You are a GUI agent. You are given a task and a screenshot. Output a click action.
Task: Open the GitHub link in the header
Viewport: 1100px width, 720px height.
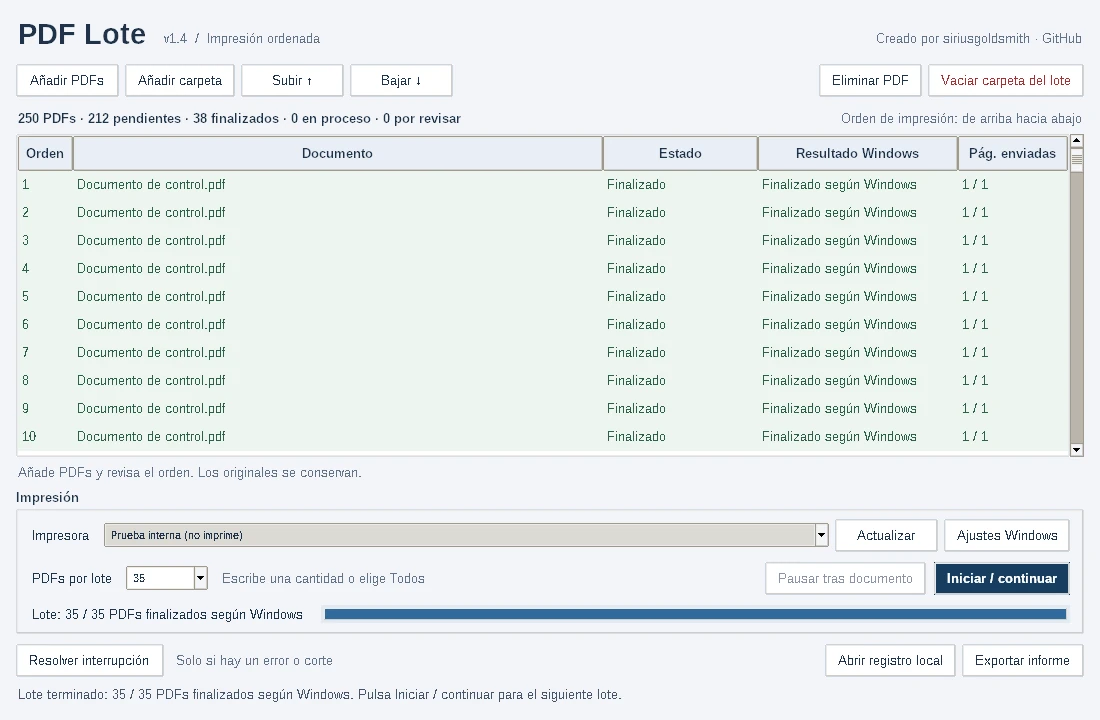point(1061,39)
